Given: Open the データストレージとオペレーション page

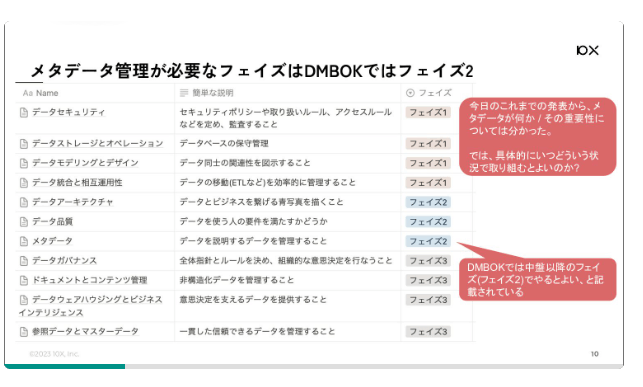Looking at the screenshot, I should click(98, 143).
